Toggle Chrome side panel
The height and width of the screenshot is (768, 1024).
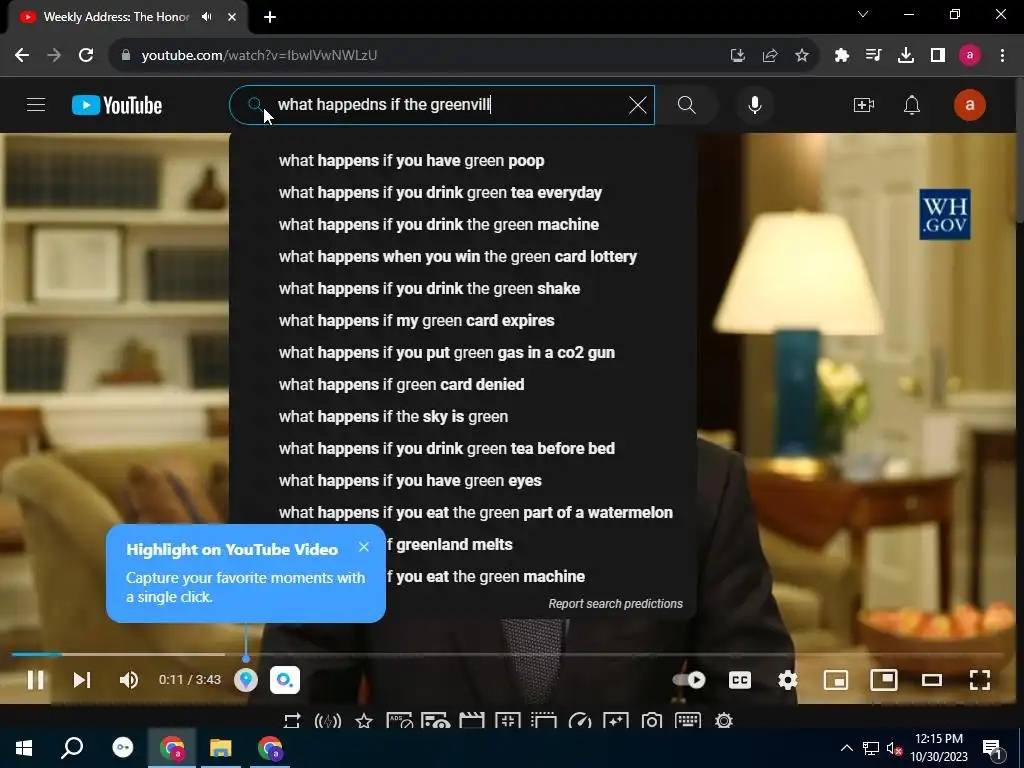click(x=938, y=56)
